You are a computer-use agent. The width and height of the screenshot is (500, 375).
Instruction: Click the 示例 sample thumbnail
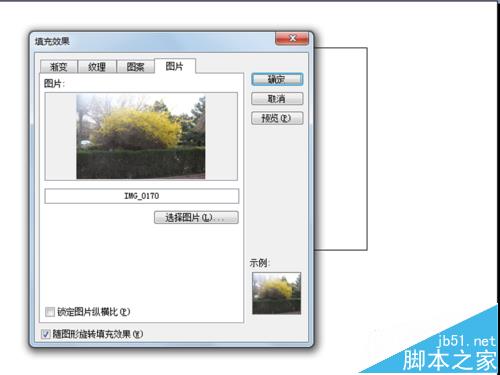tap(277, 293)
